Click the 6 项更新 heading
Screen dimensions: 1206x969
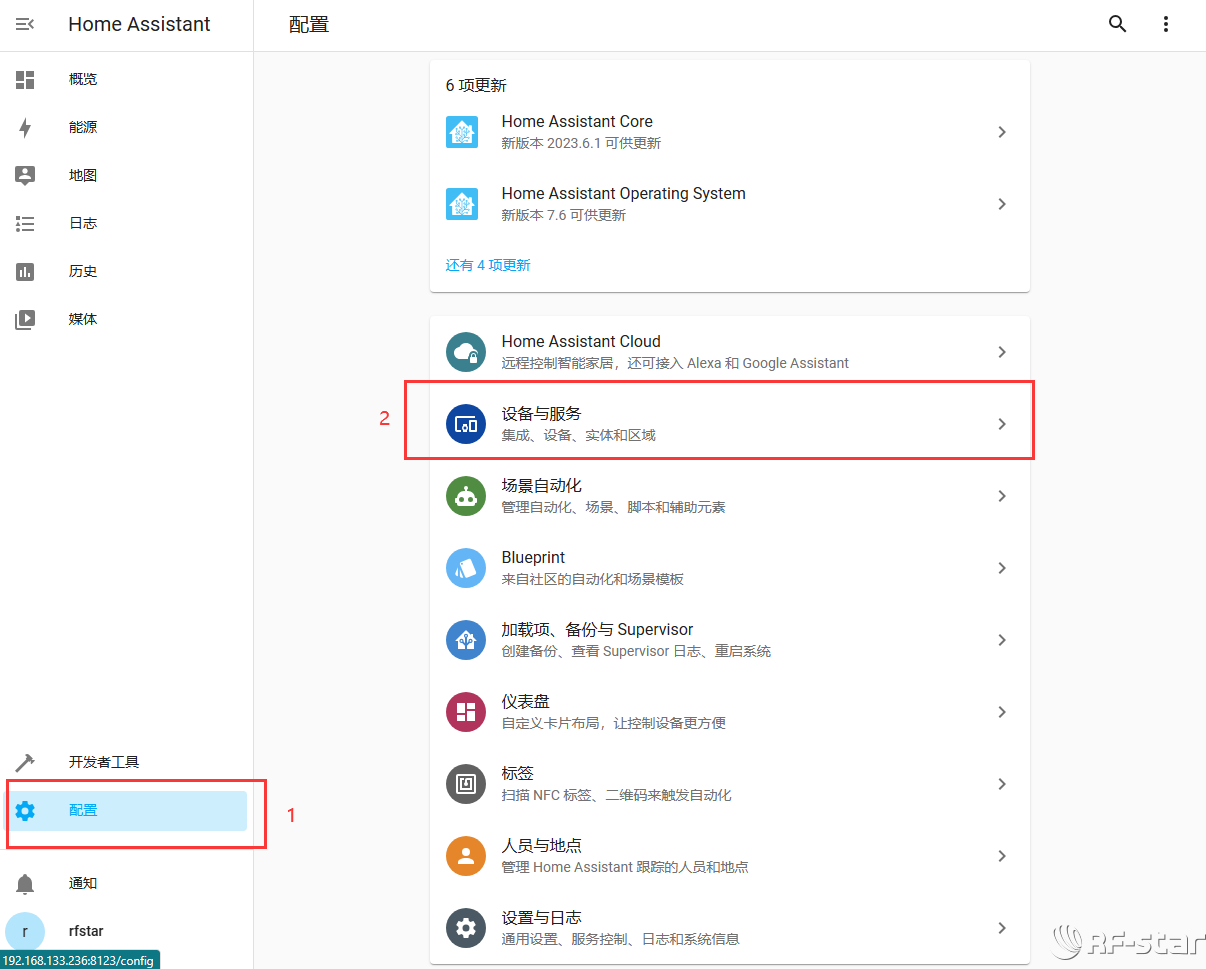click(x=476, y=86)
